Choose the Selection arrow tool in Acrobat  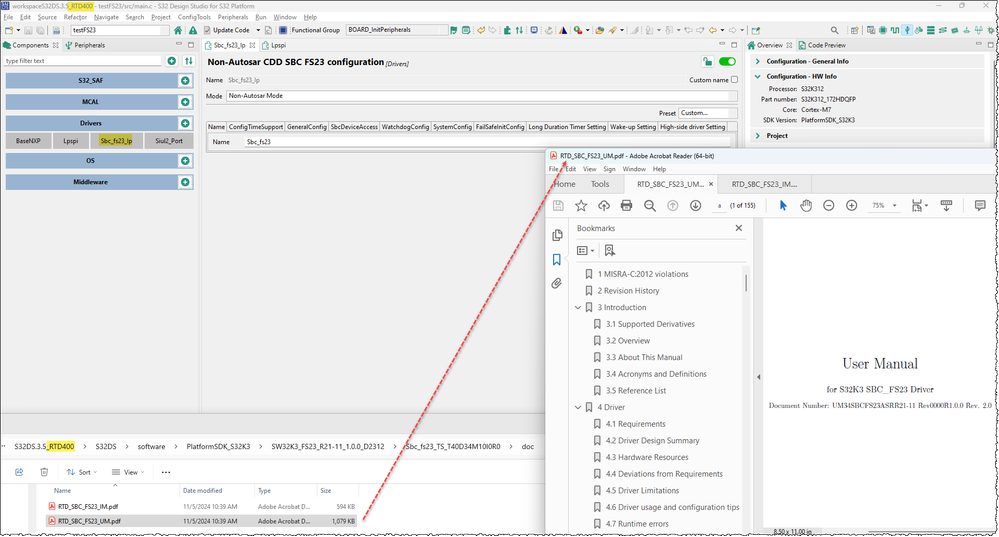point(783,206)
